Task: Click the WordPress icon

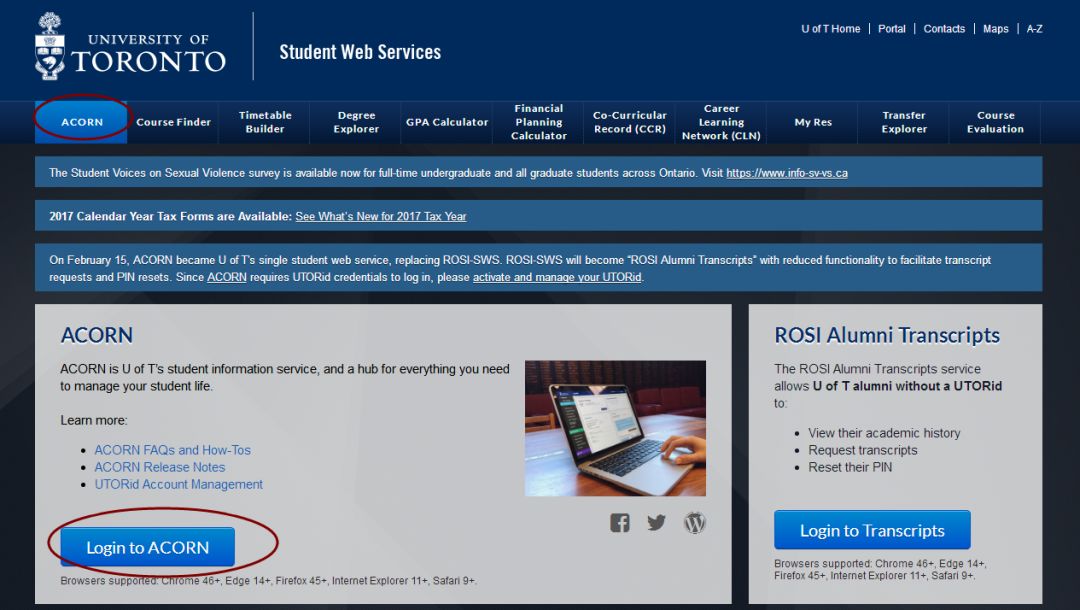Action: [695, 522]
